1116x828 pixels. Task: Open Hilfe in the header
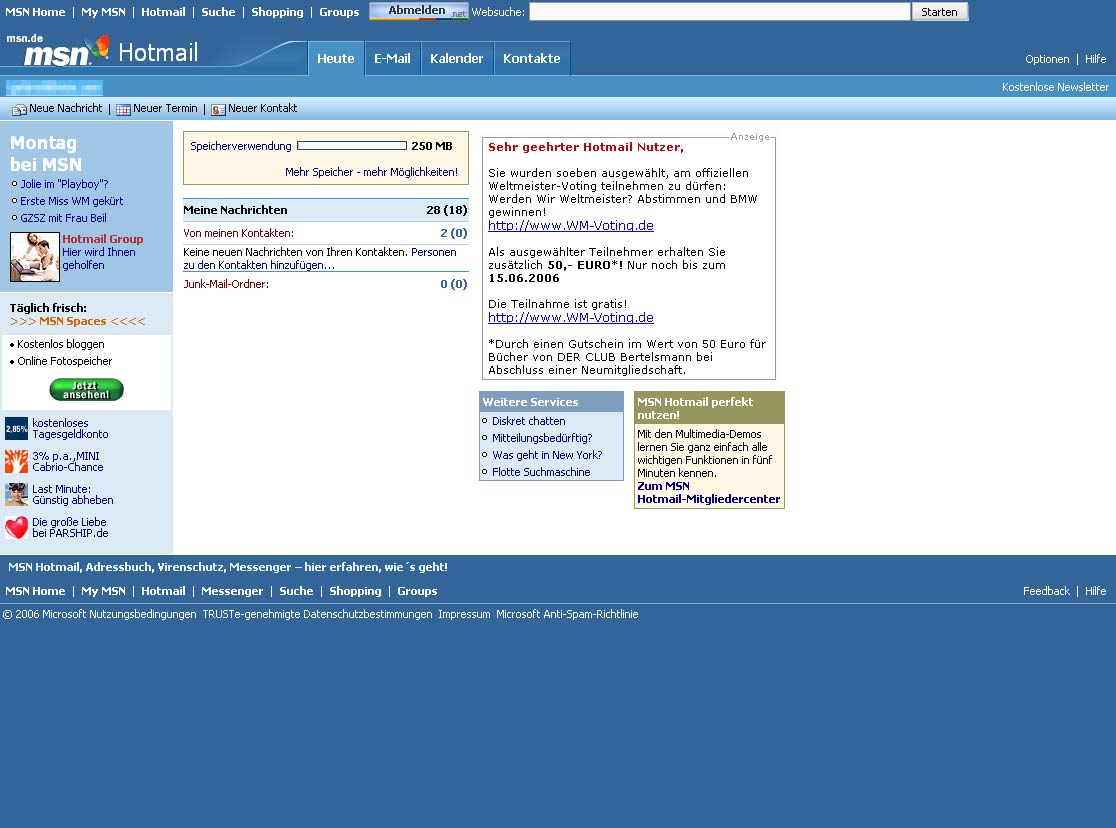(x=1095, y=59)
